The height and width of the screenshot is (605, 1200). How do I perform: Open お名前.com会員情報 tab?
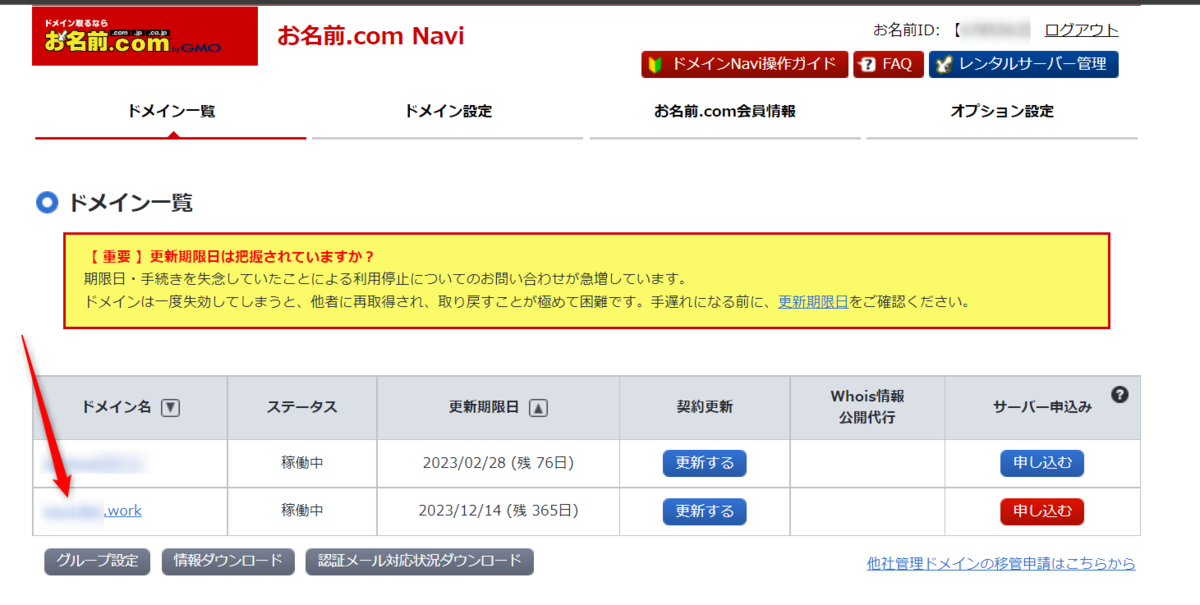(725, 112)
